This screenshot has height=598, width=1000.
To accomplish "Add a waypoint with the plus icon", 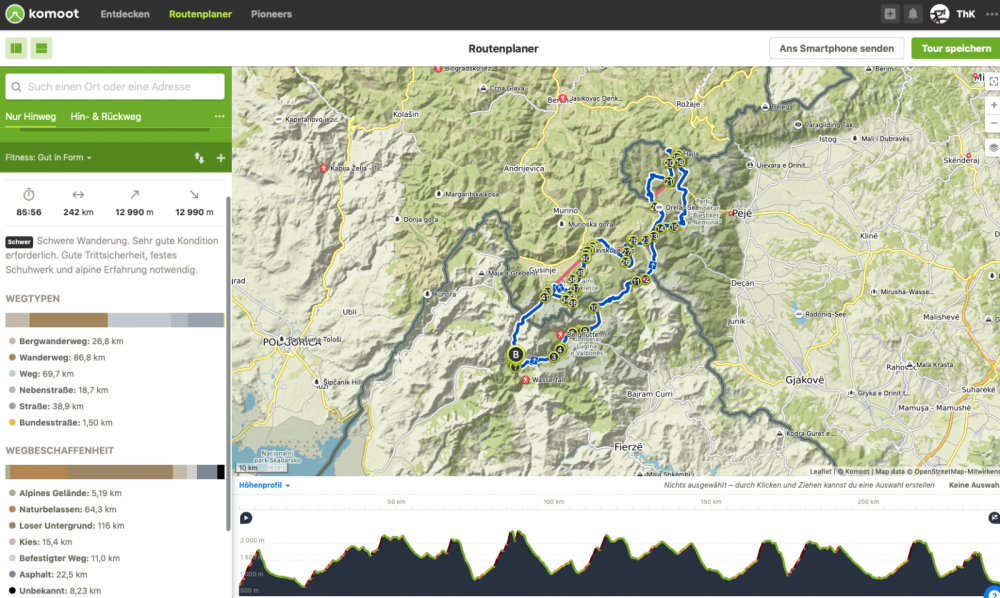I will tap(221, 158).
